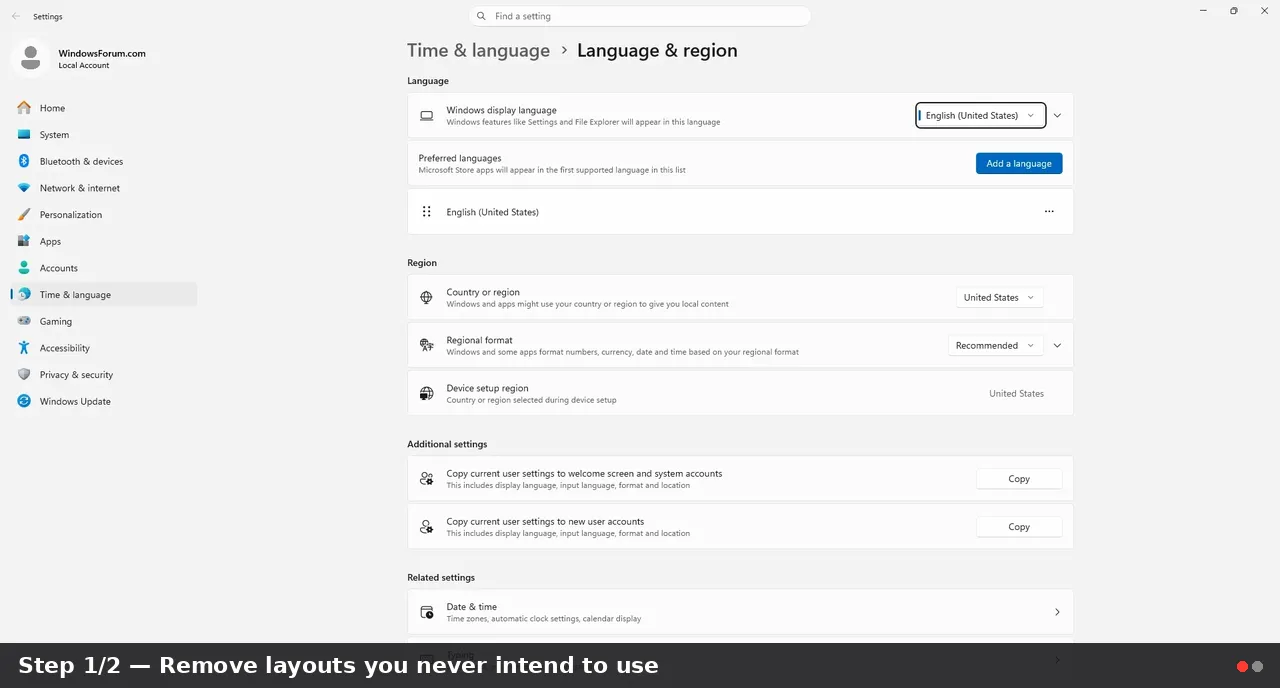Click the Add a language button

[x=1019, y=164]
